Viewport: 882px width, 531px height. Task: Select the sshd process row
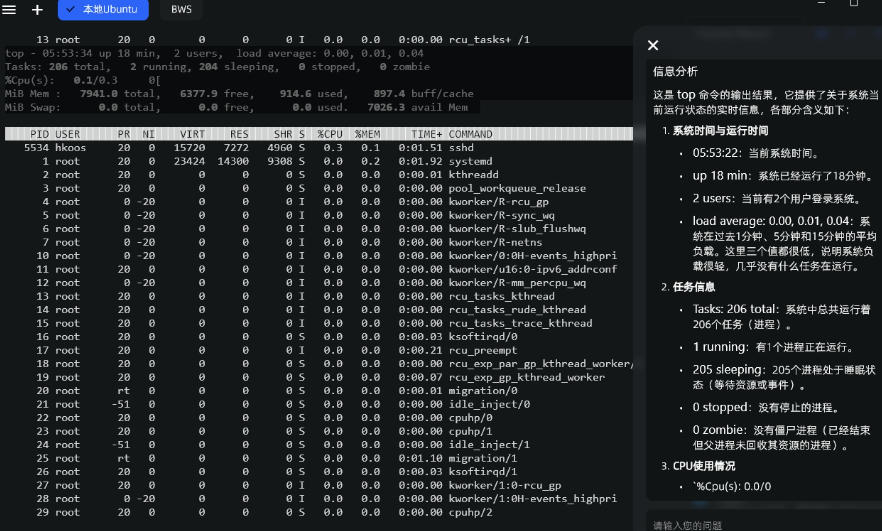(x=320, y=147)
